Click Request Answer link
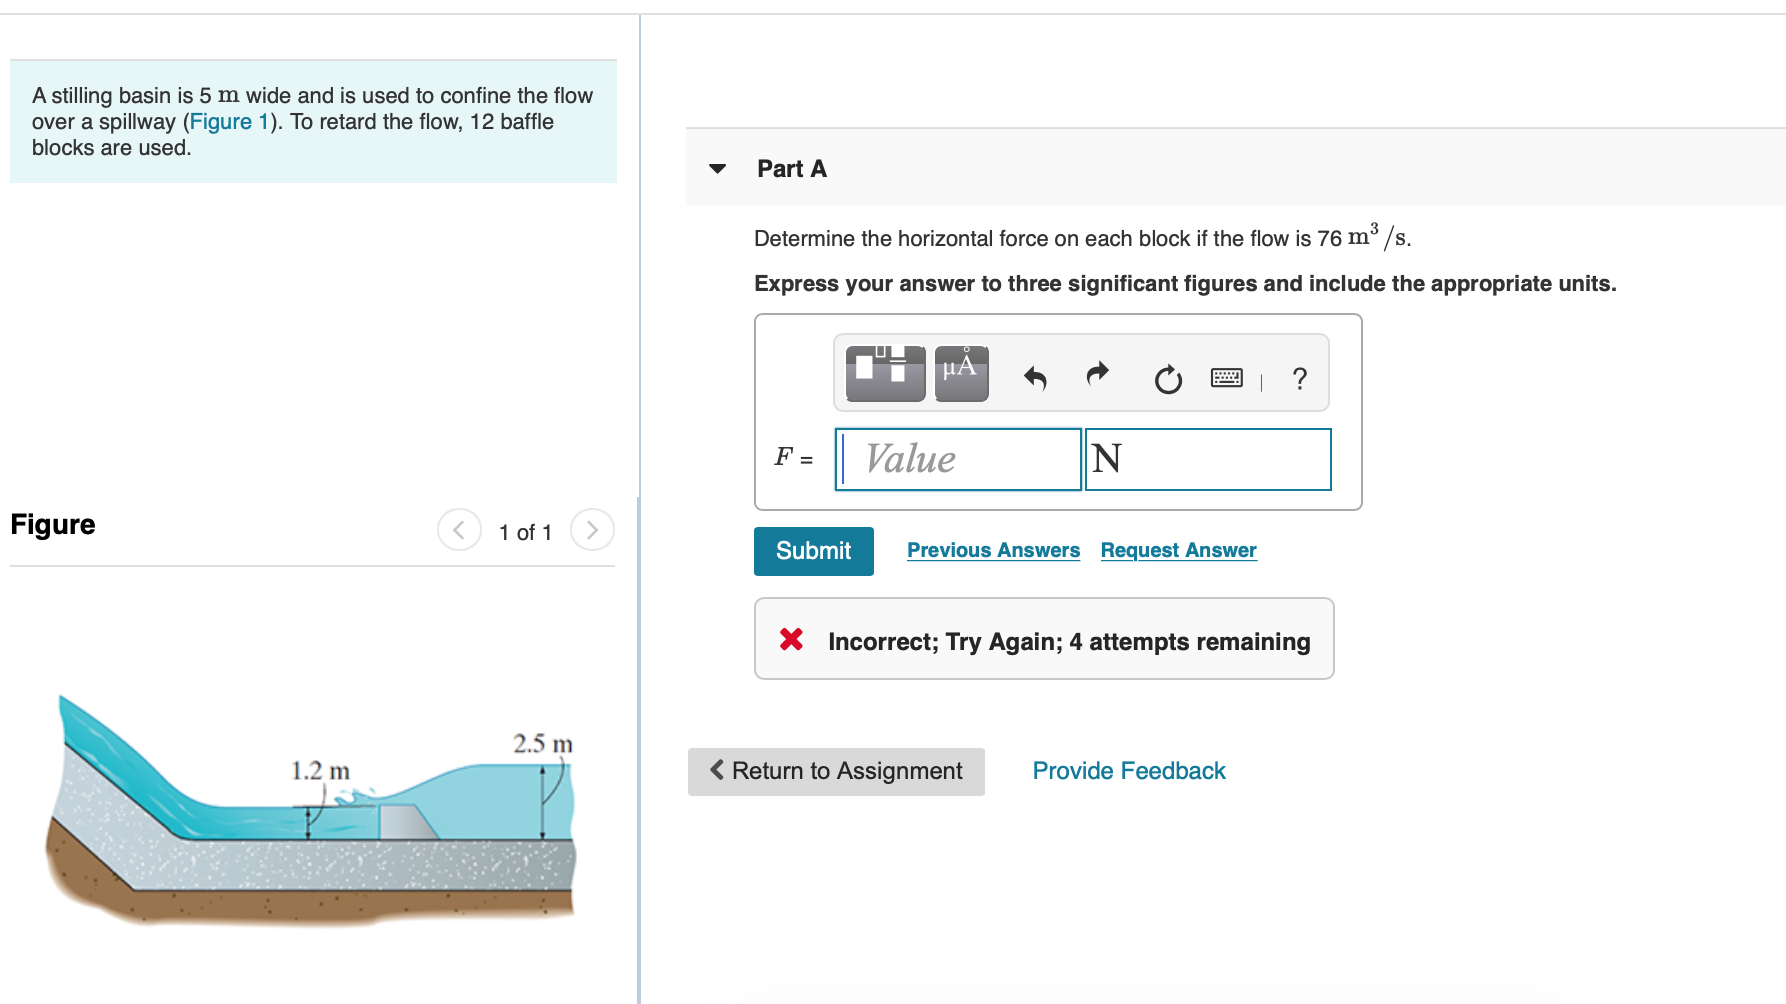 (x=1178, y=550)
